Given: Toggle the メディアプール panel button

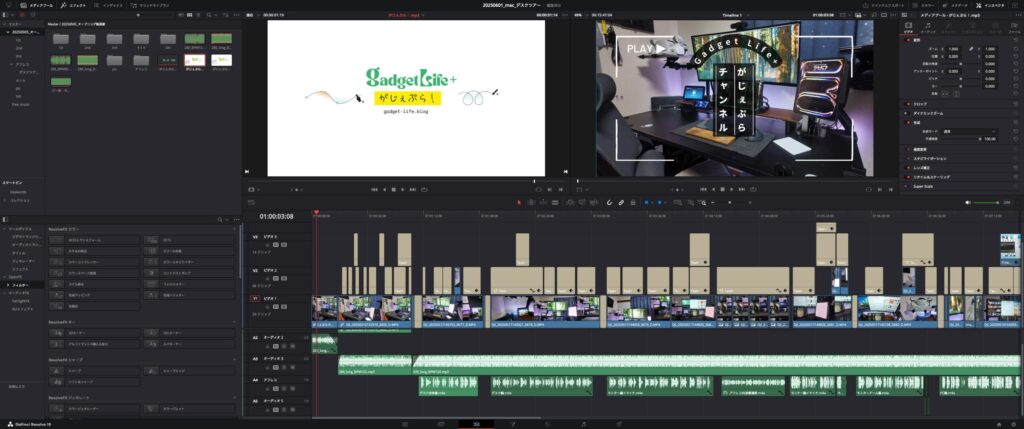Looking at the screenshot, I should pos(37,5).
